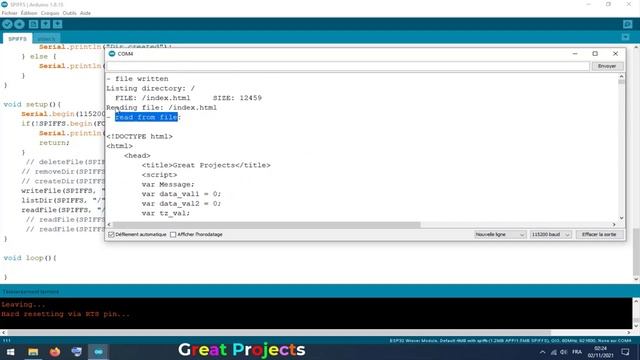The height and width of the screenshot is (360, 640).
Task: Open the Croquis menu
Action: (x=50, y=13)
